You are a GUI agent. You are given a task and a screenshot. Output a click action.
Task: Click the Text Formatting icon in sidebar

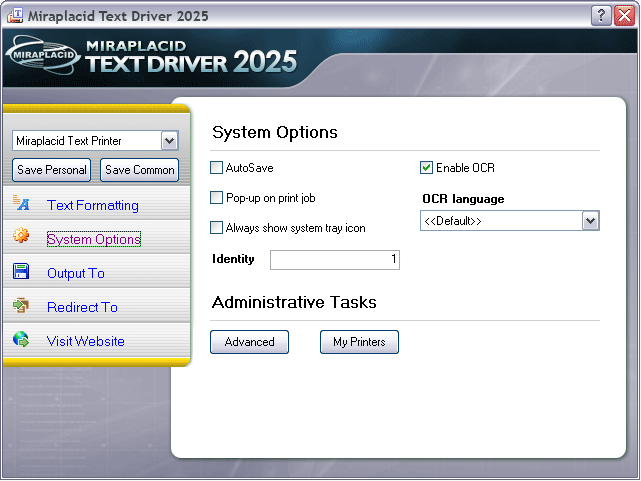(x=21, y=203)
